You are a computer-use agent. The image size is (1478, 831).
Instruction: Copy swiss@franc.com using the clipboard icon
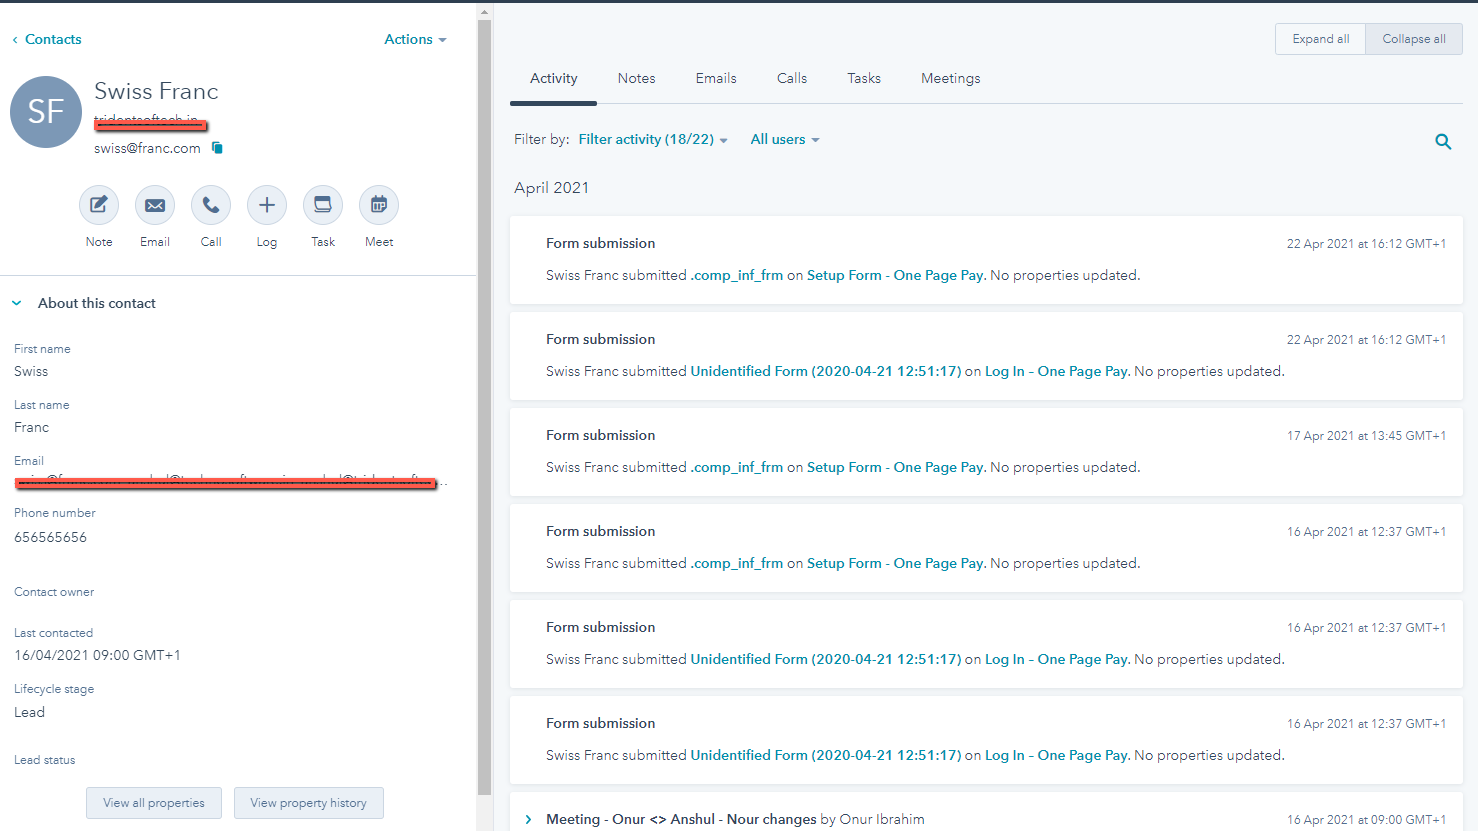pyautogui.click(x=217, y=146)
